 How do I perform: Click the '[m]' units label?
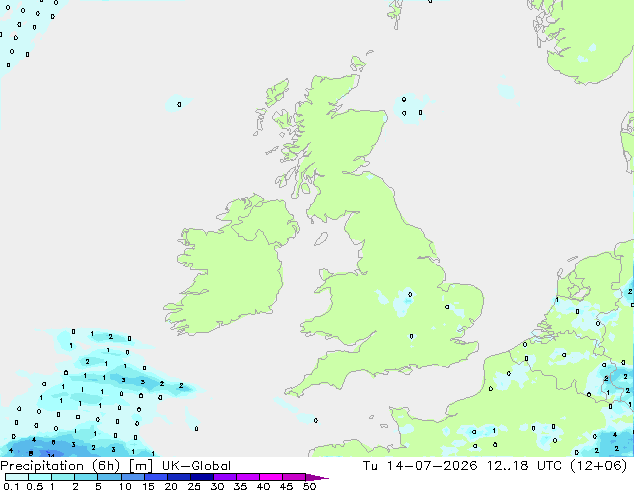coord(140,466)
